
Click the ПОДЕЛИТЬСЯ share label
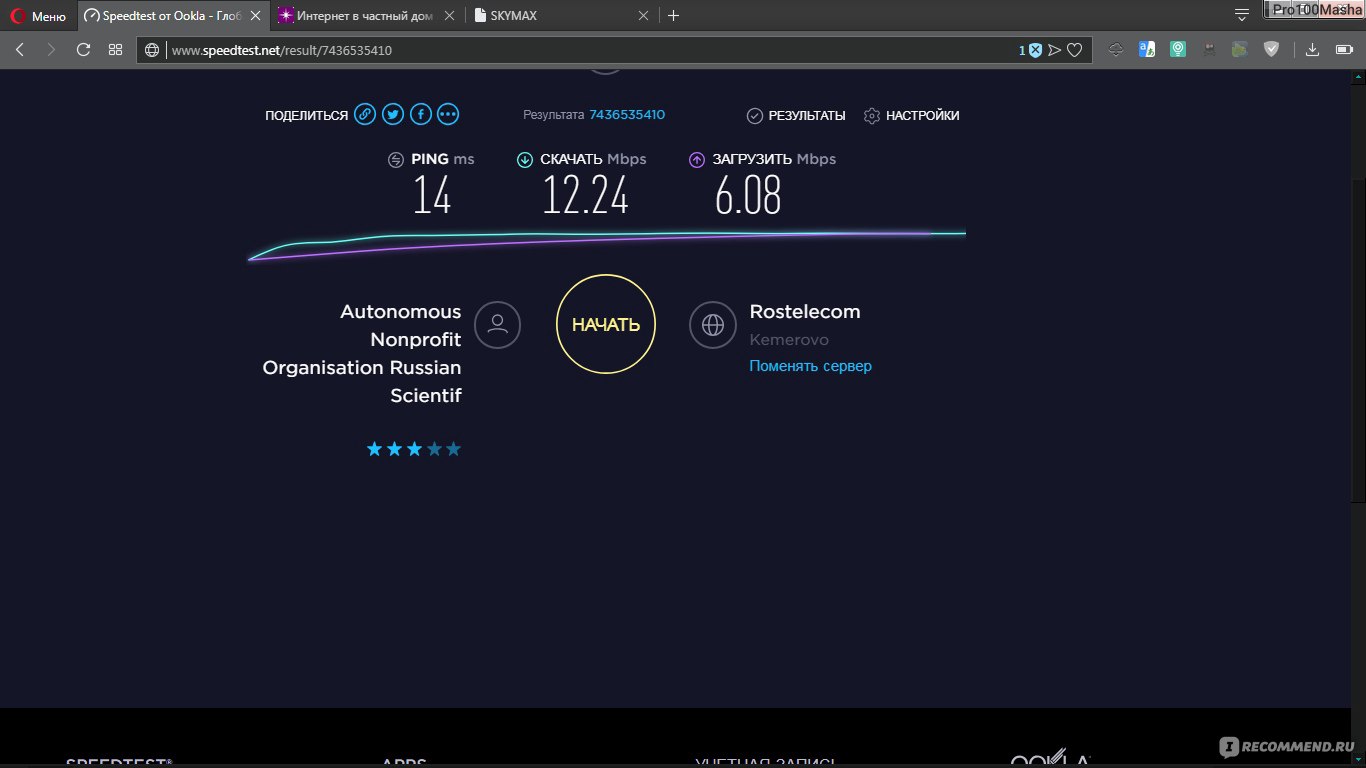coord(306,116)
